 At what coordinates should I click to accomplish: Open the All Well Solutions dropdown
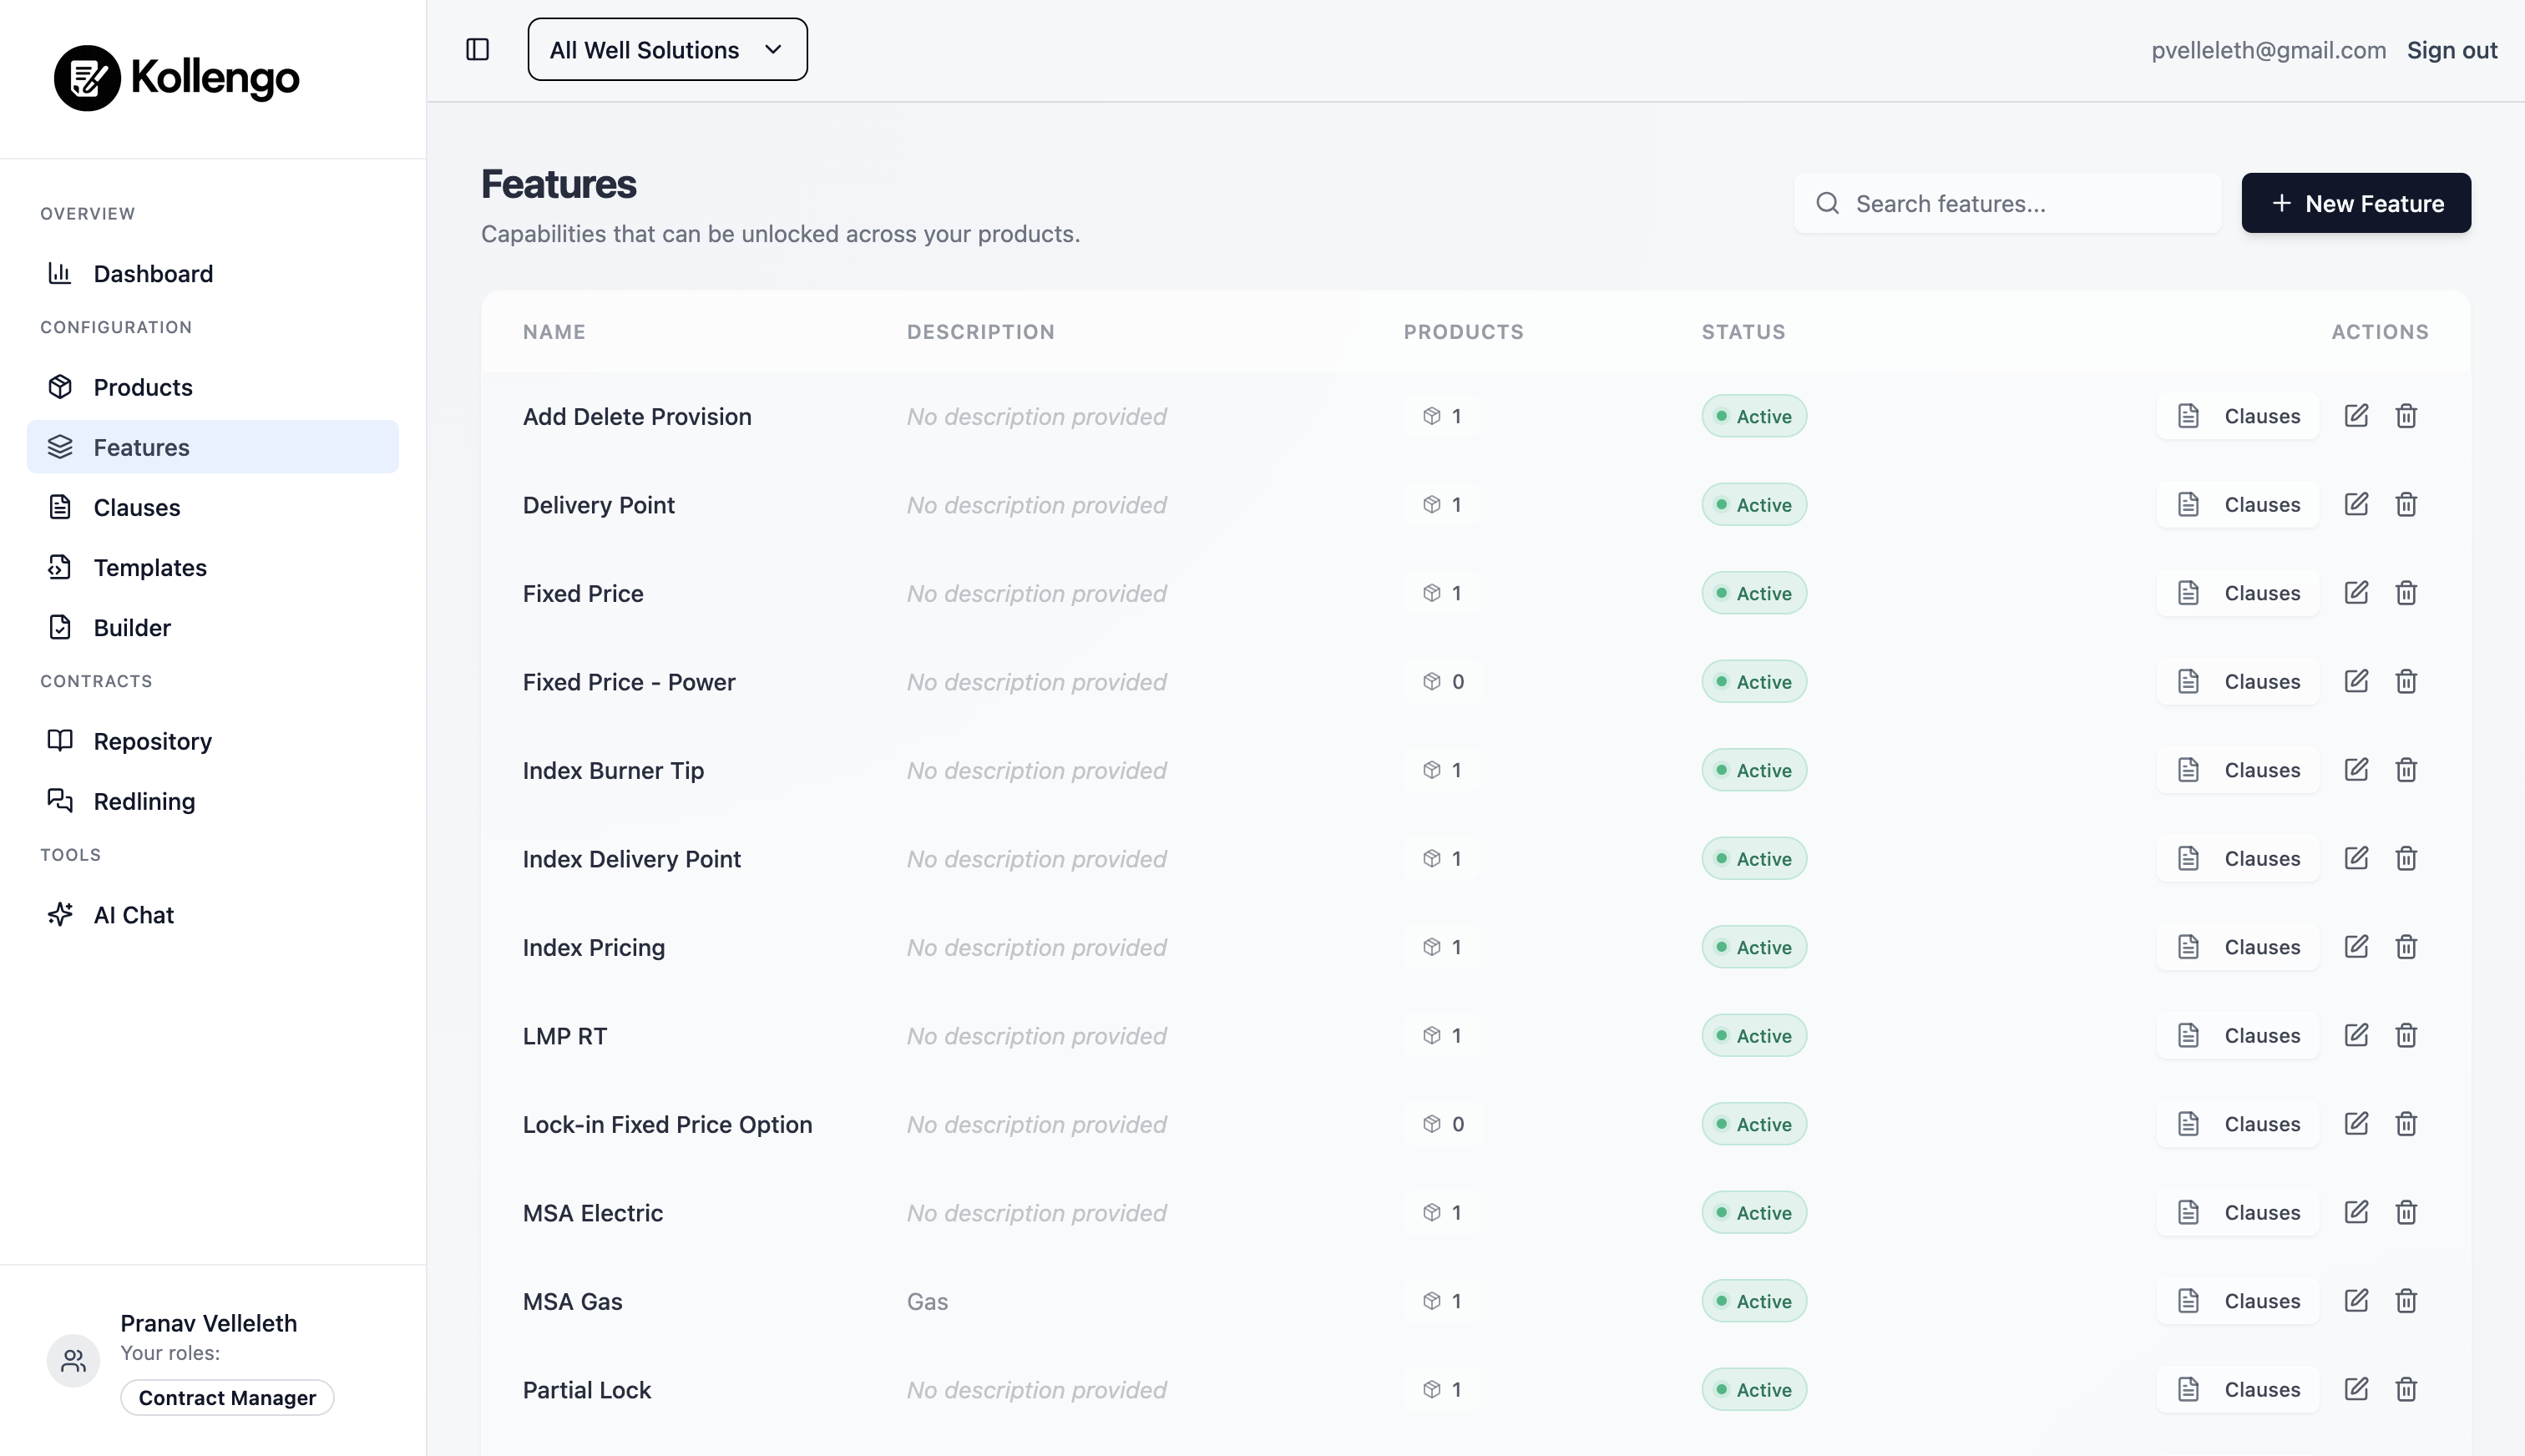(x=667, y=49)
